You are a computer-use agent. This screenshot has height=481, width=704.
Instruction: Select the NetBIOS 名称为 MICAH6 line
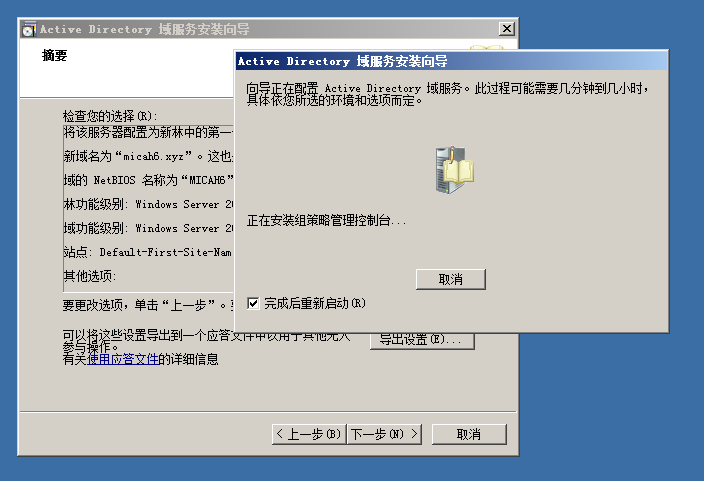click(x=149, y=180)
